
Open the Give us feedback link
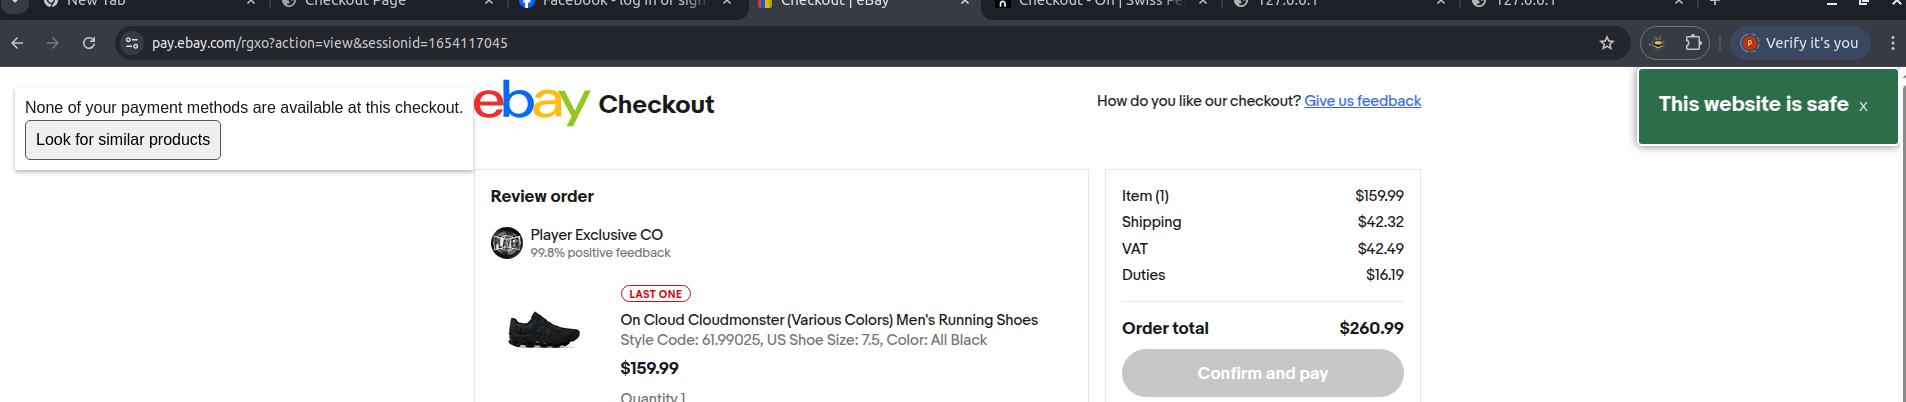pyautogui.click(x=1362, y=101)
